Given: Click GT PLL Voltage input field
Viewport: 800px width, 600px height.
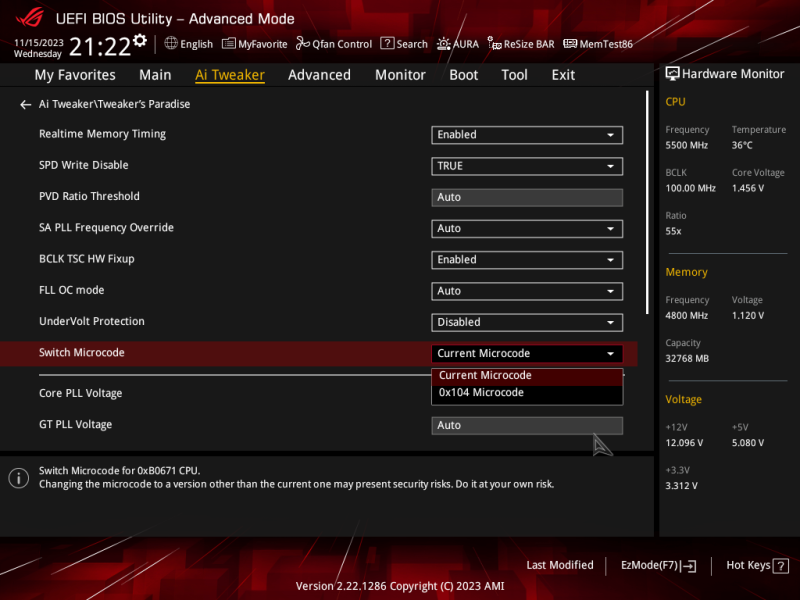Looking at the screenshot, I should click(527, 426).
